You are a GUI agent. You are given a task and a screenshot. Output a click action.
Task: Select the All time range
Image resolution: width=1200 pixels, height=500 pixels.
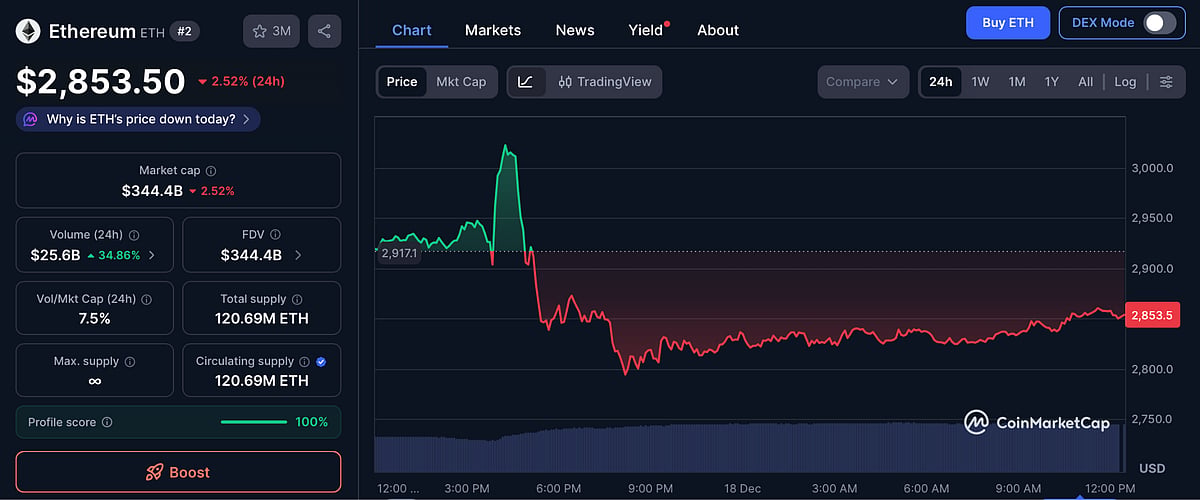pos(1085,82)
